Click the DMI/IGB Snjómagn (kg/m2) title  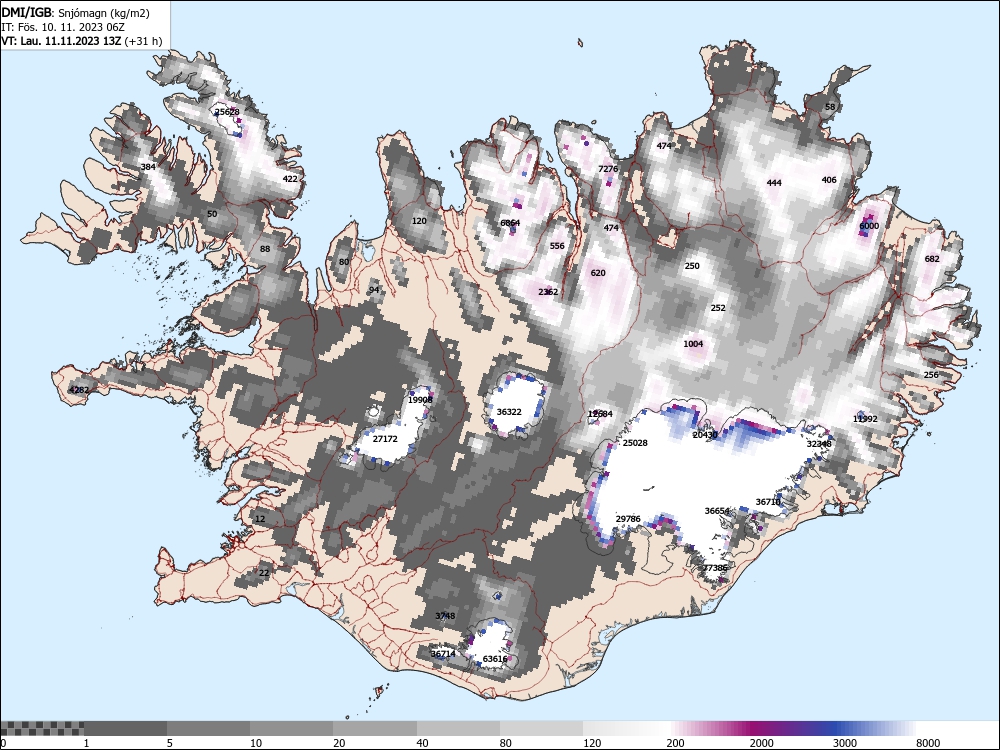pyautogui.click(x=75, y=13)
